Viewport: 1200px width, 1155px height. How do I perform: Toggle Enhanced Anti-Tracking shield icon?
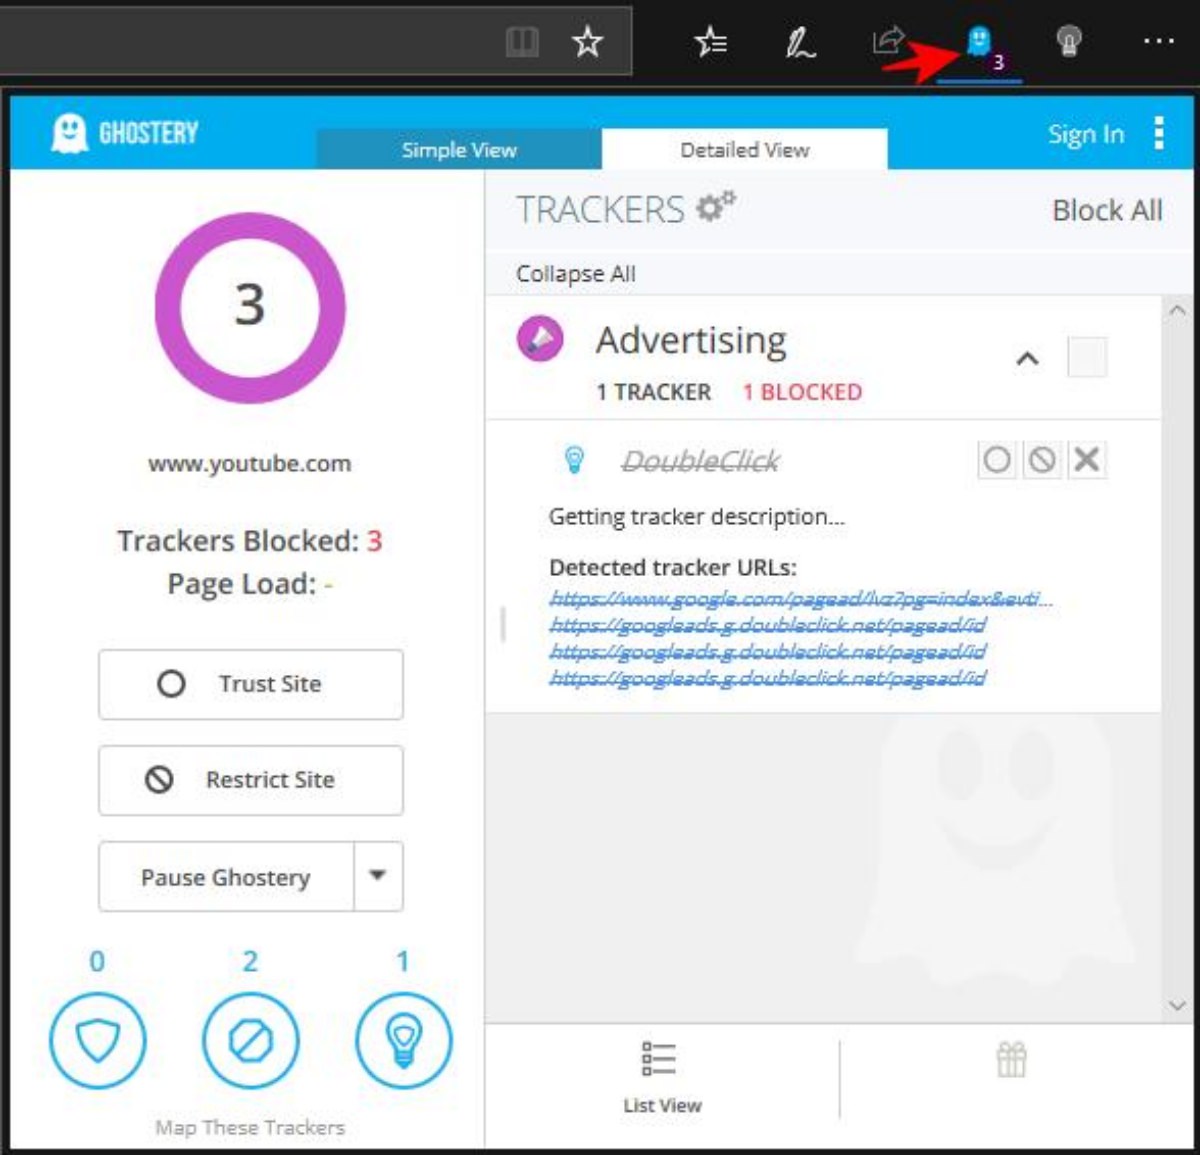(97, 1041)
